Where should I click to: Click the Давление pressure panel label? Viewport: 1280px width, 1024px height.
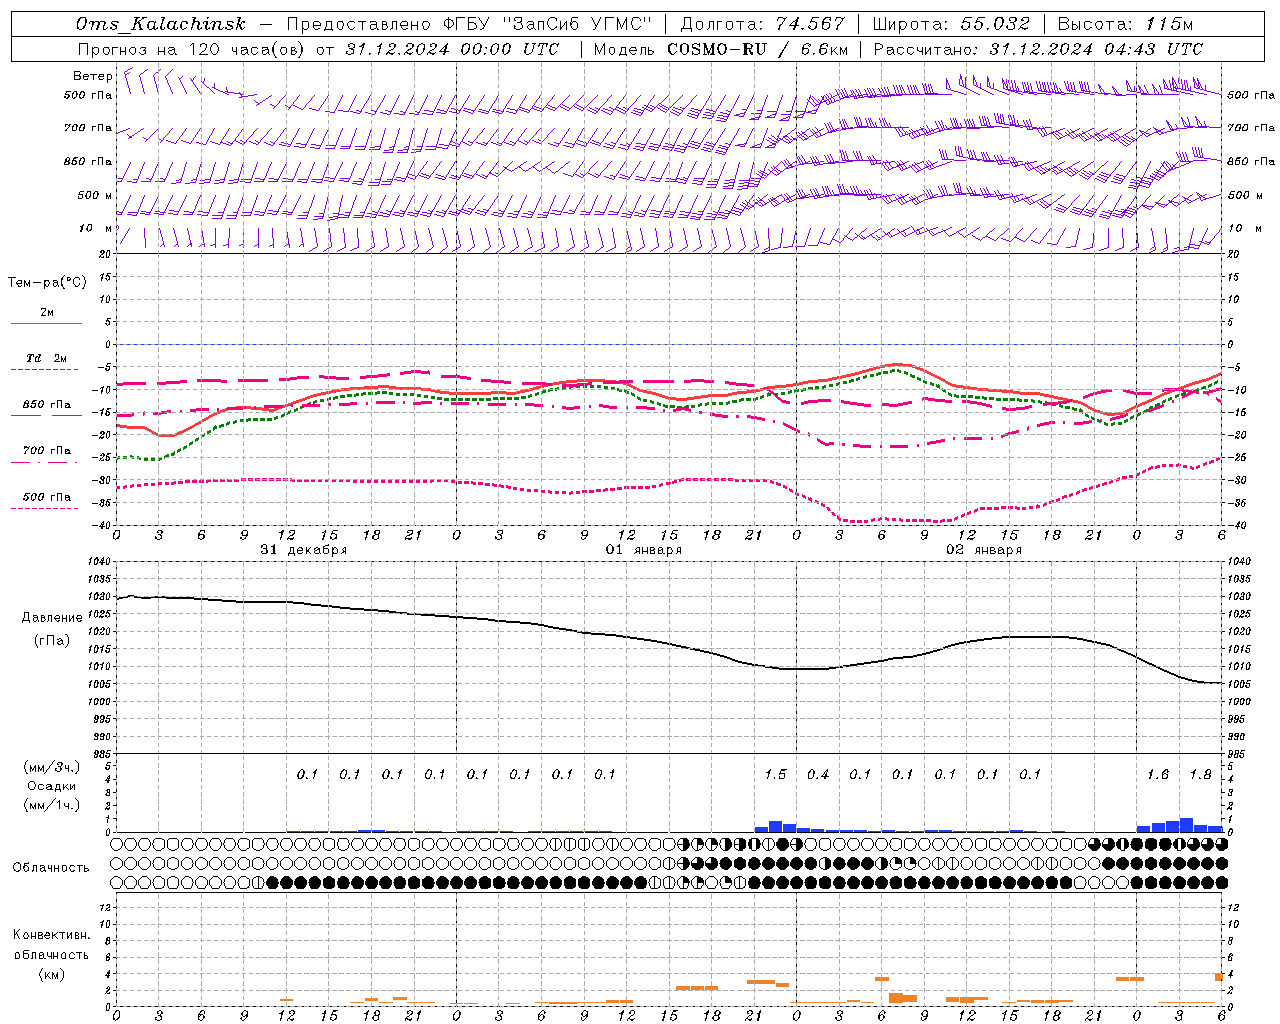pyautogui.click(x=52, y=617)
